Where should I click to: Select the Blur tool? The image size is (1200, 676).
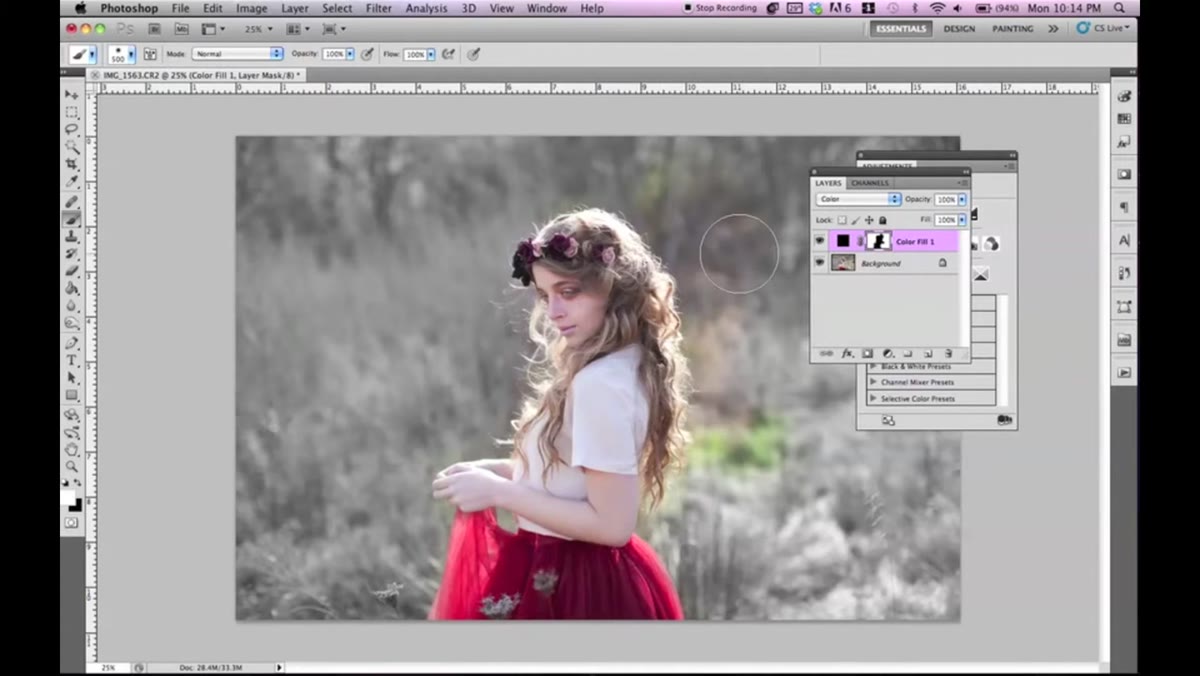tap(72, 305)
